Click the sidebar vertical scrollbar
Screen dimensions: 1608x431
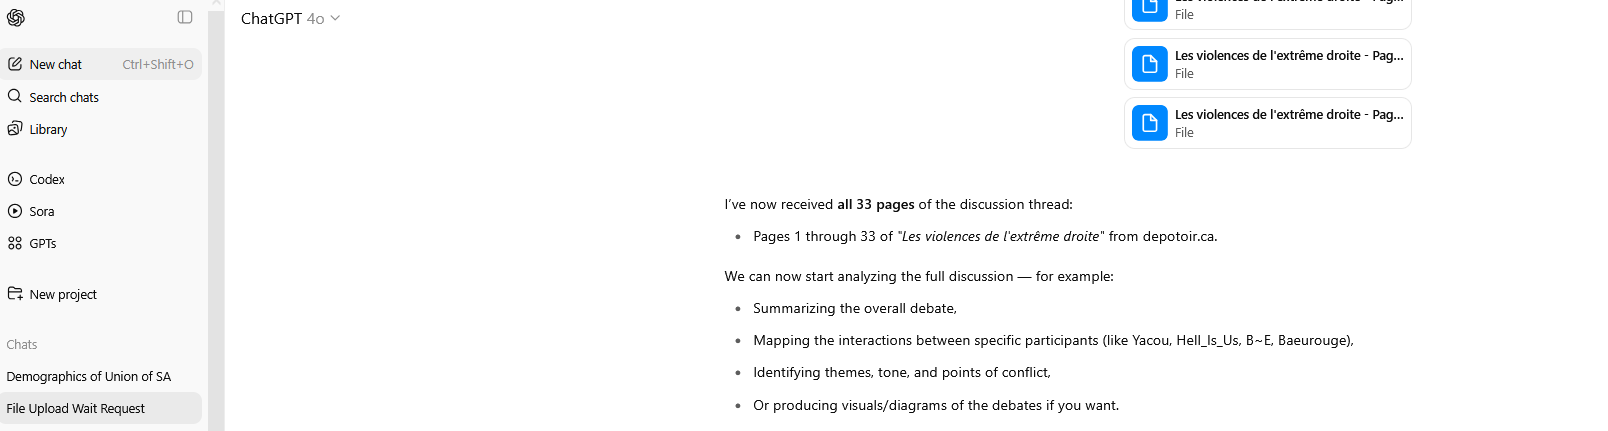[216, 215]
